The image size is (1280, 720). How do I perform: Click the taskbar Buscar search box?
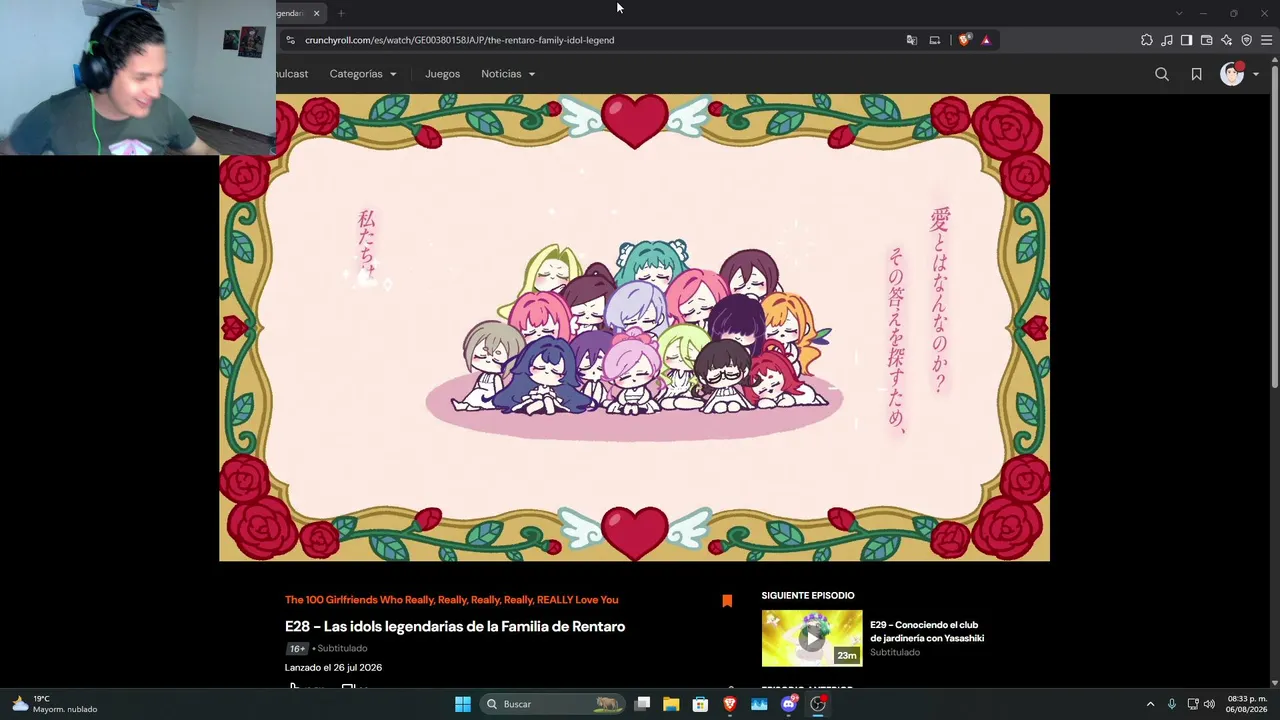[x=552, y=704]
